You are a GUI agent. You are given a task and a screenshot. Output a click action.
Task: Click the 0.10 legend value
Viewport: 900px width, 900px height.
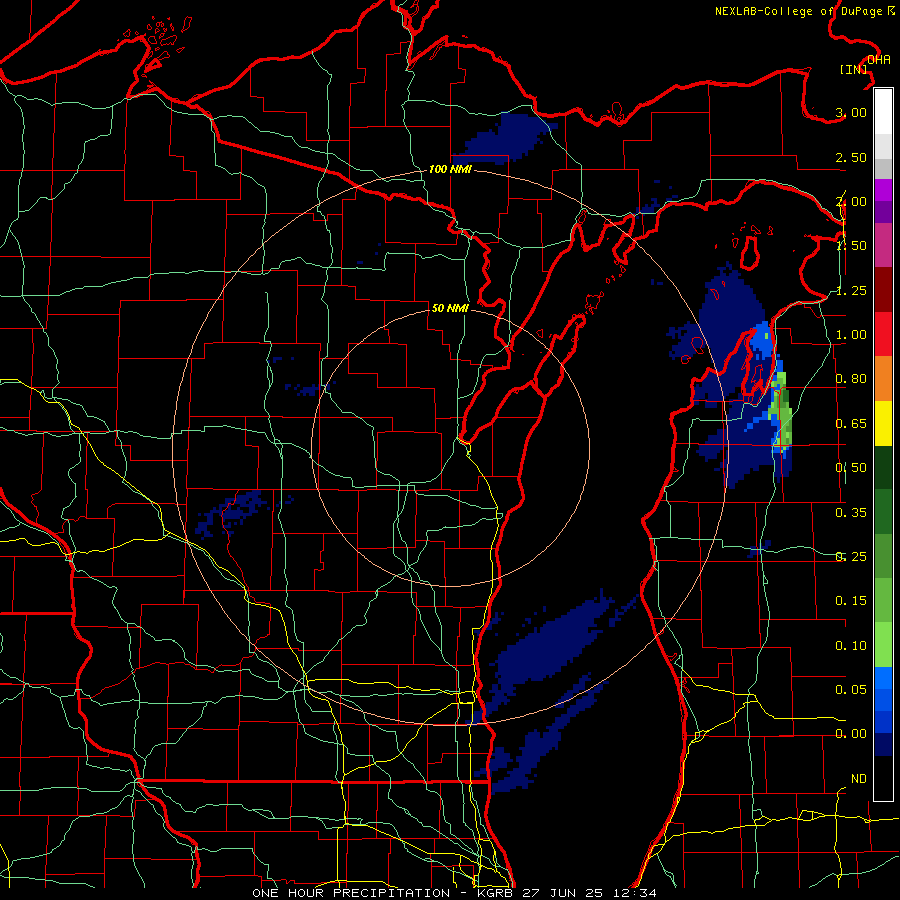[x=851, y=646]
